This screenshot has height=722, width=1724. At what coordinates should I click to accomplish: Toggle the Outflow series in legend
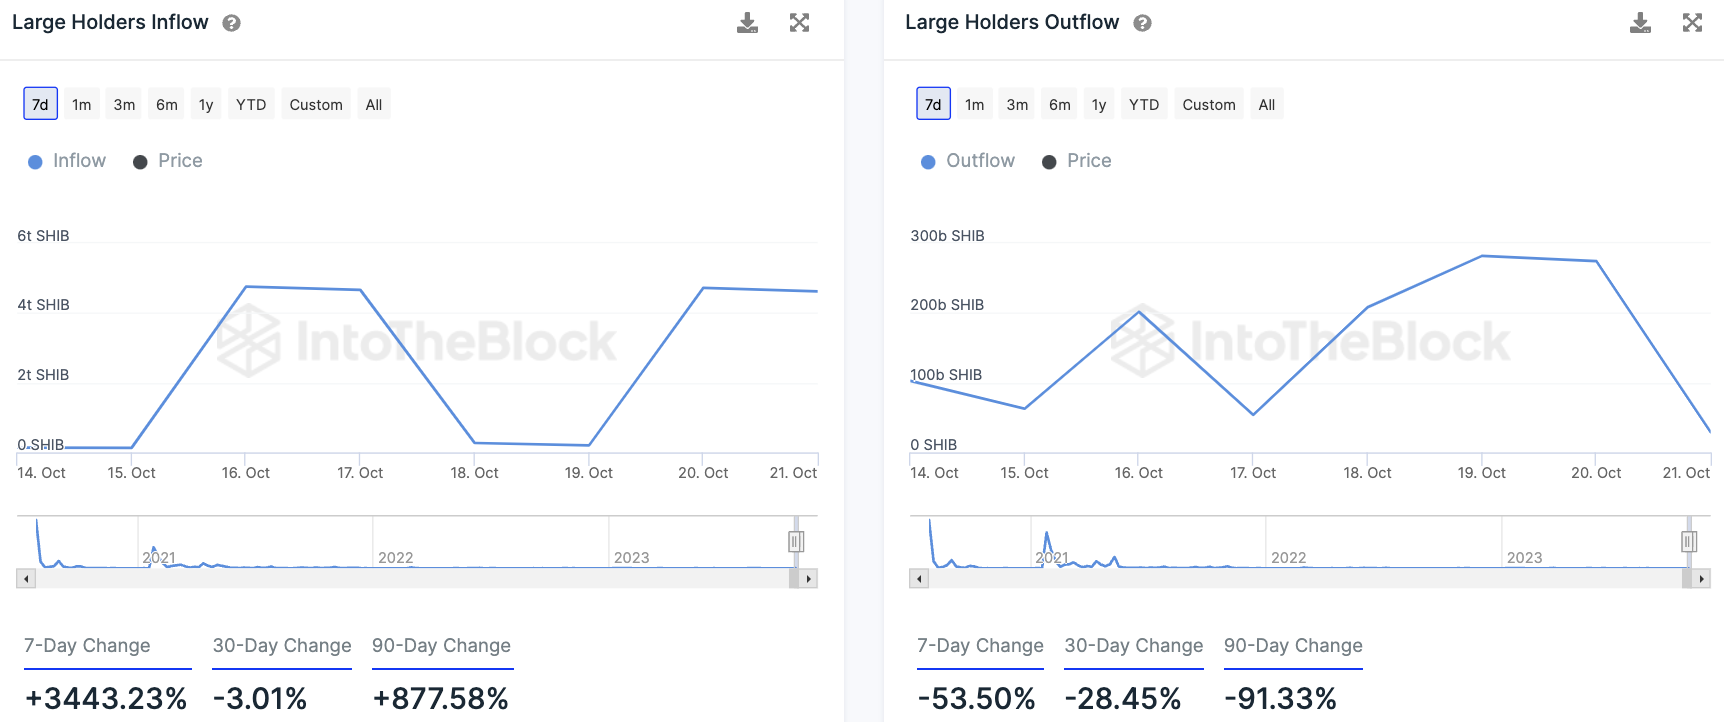click(x=968, y=161)
